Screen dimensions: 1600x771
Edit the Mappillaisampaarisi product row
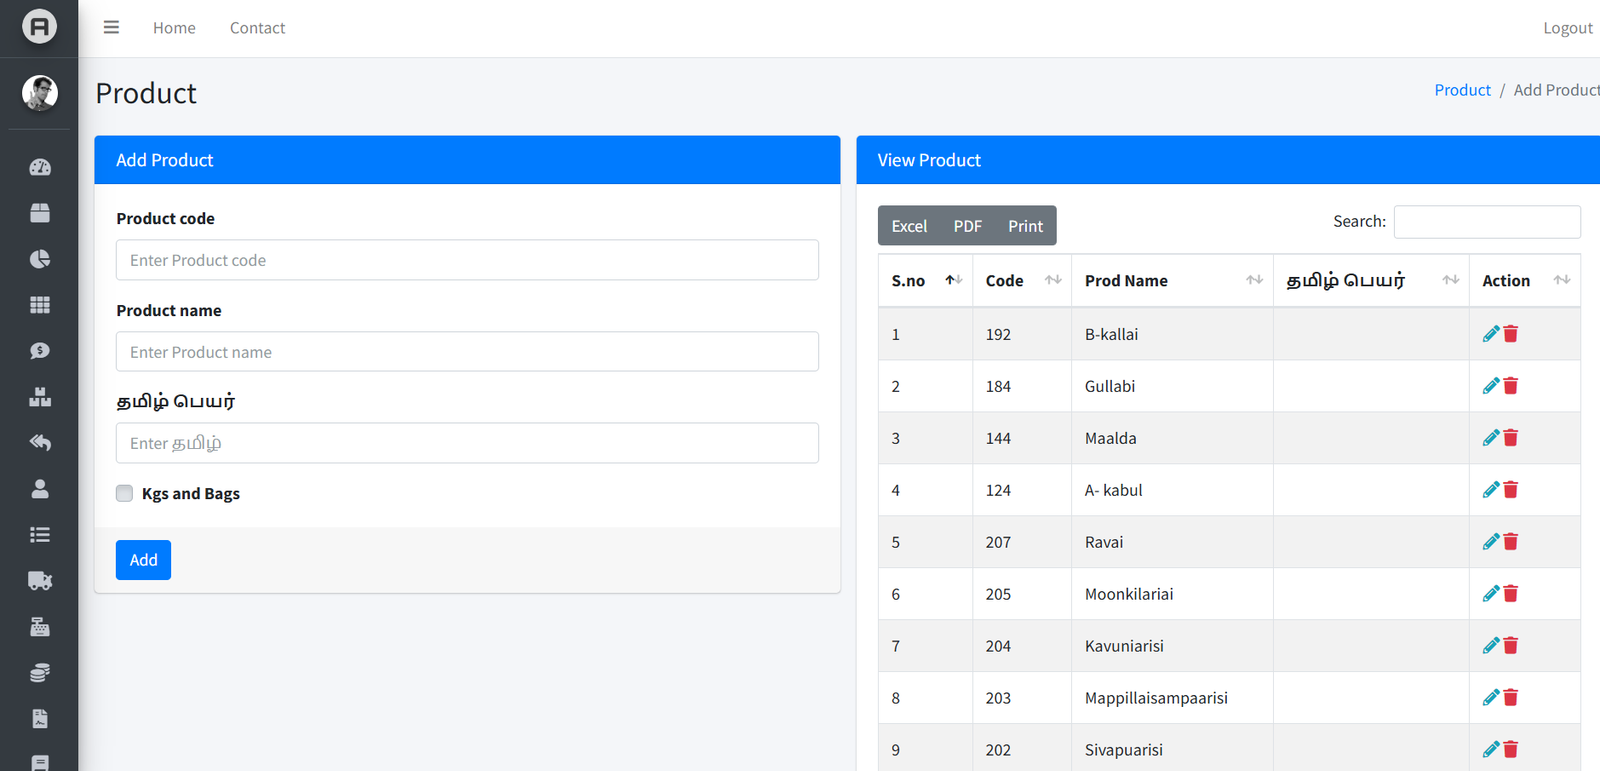pyautogui.click(x=1491, y=698)
